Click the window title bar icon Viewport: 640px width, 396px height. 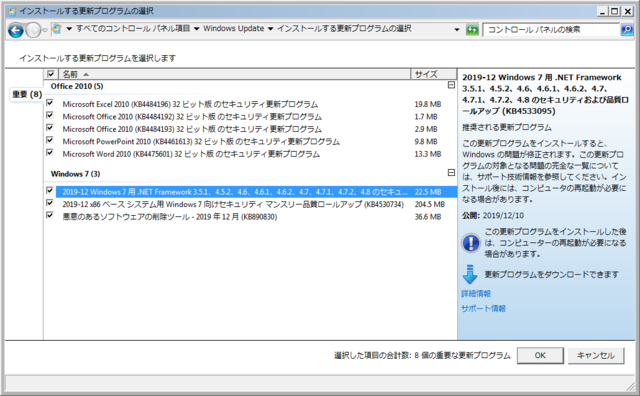click(12, 11)
